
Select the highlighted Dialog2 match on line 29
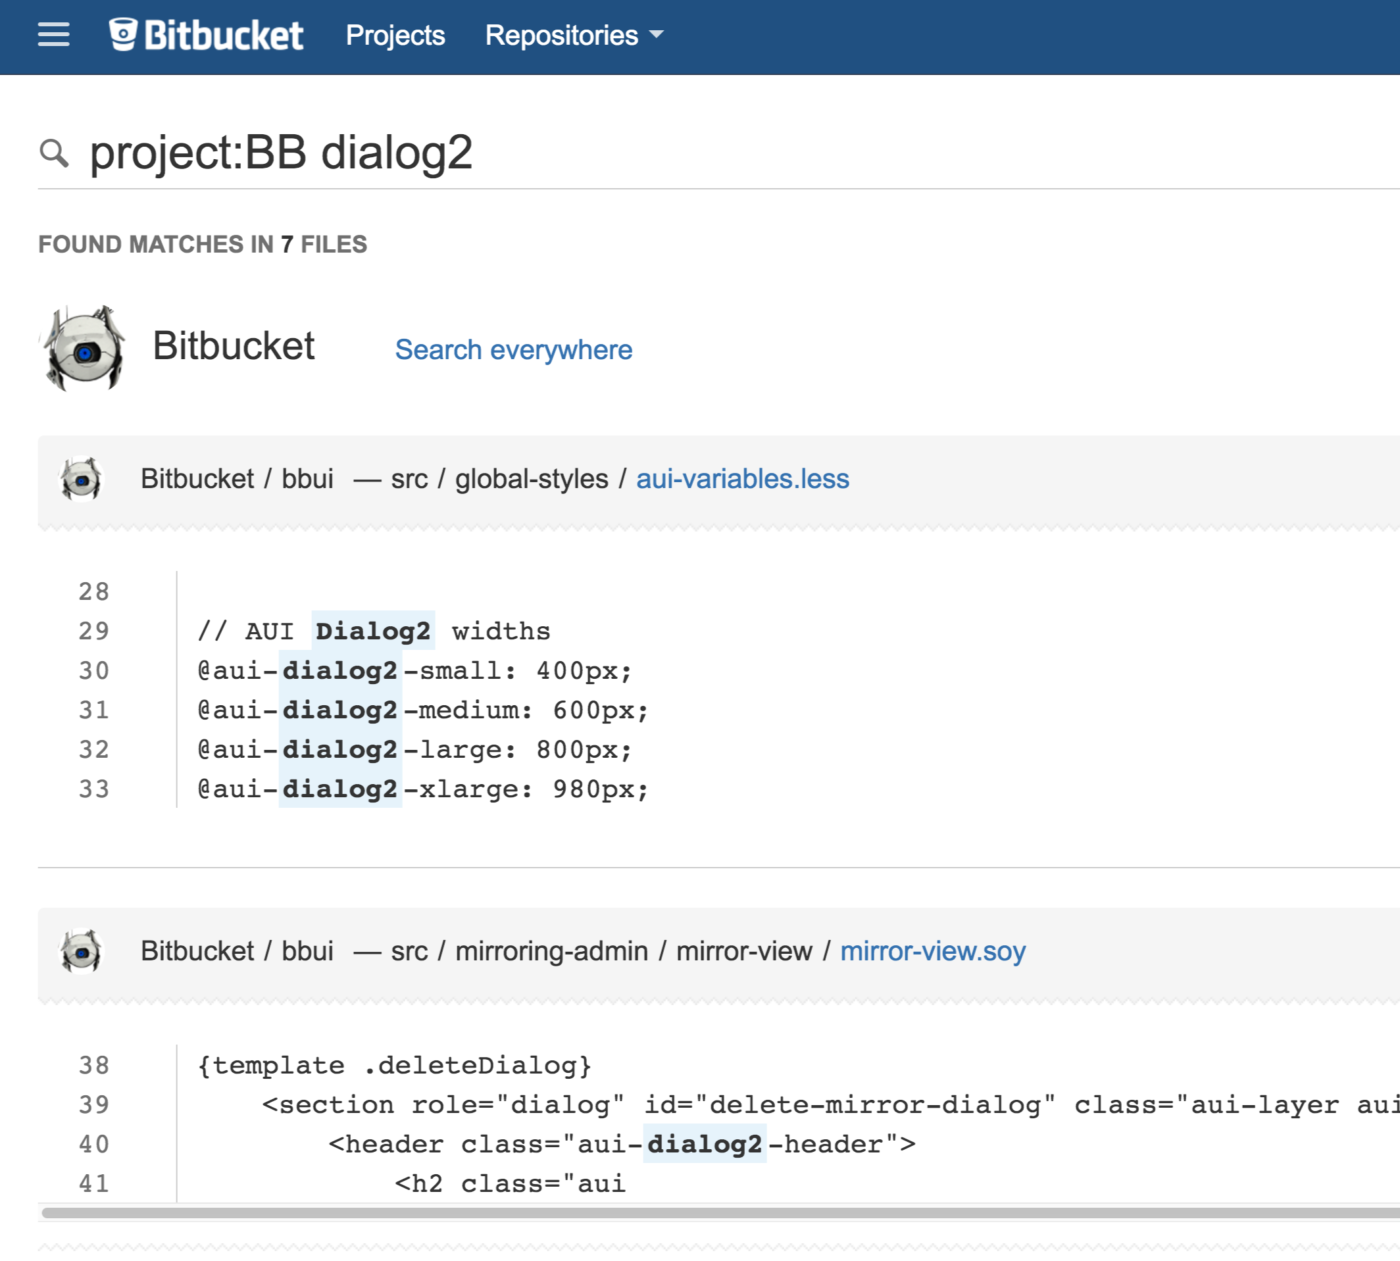(373, 631)
